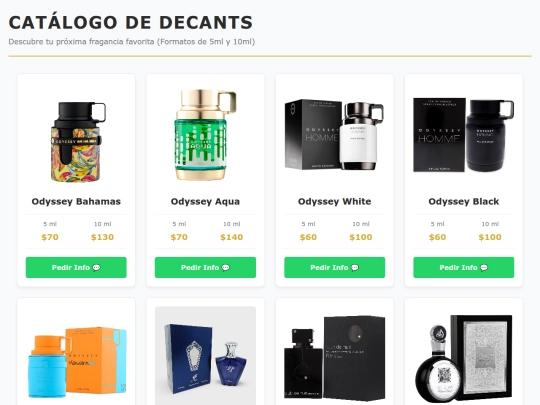Click Pedir Info for Odyssey Black
This screenshot has width=540, height=405.
tap(464, 267)
